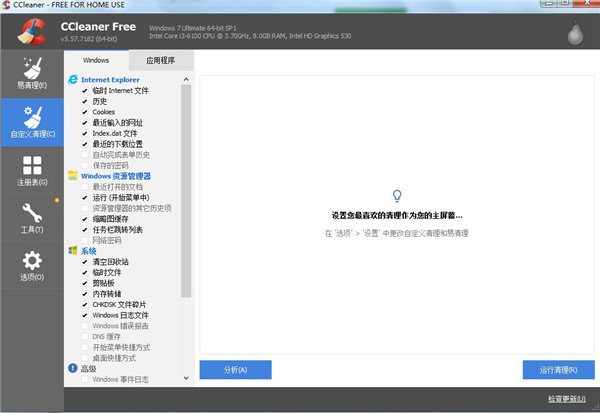Open the Easy Clean (易清理) section
This screenshot has height=413, width=600.
tap(32, 73)
